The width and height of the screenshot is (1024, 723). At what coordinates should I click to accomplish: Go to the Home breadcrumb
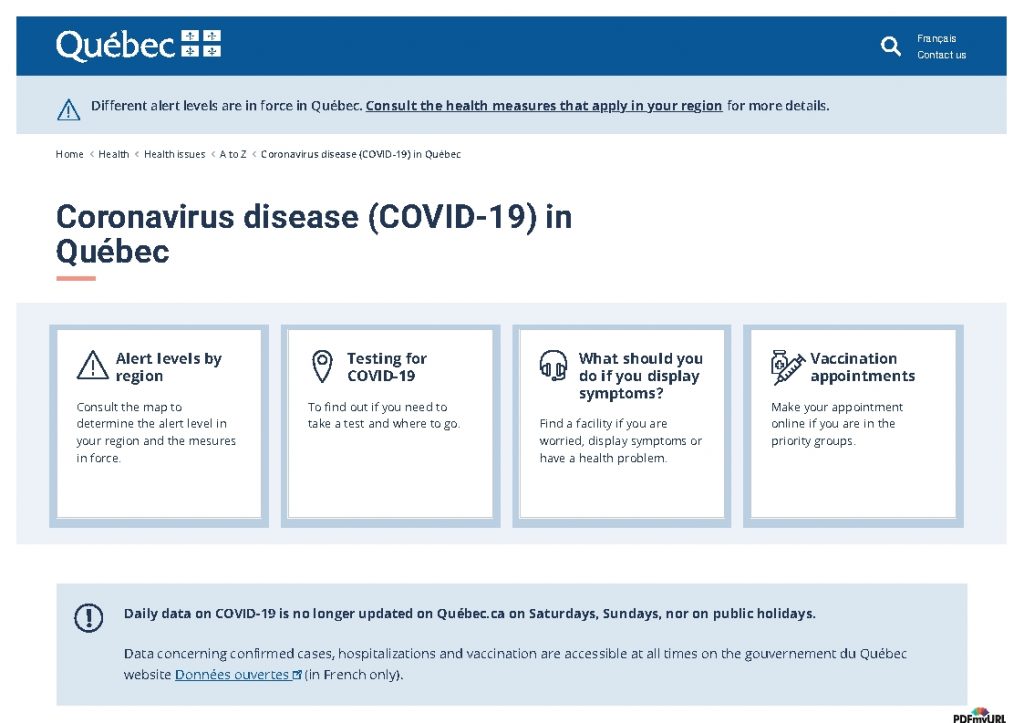click(69, 154)
